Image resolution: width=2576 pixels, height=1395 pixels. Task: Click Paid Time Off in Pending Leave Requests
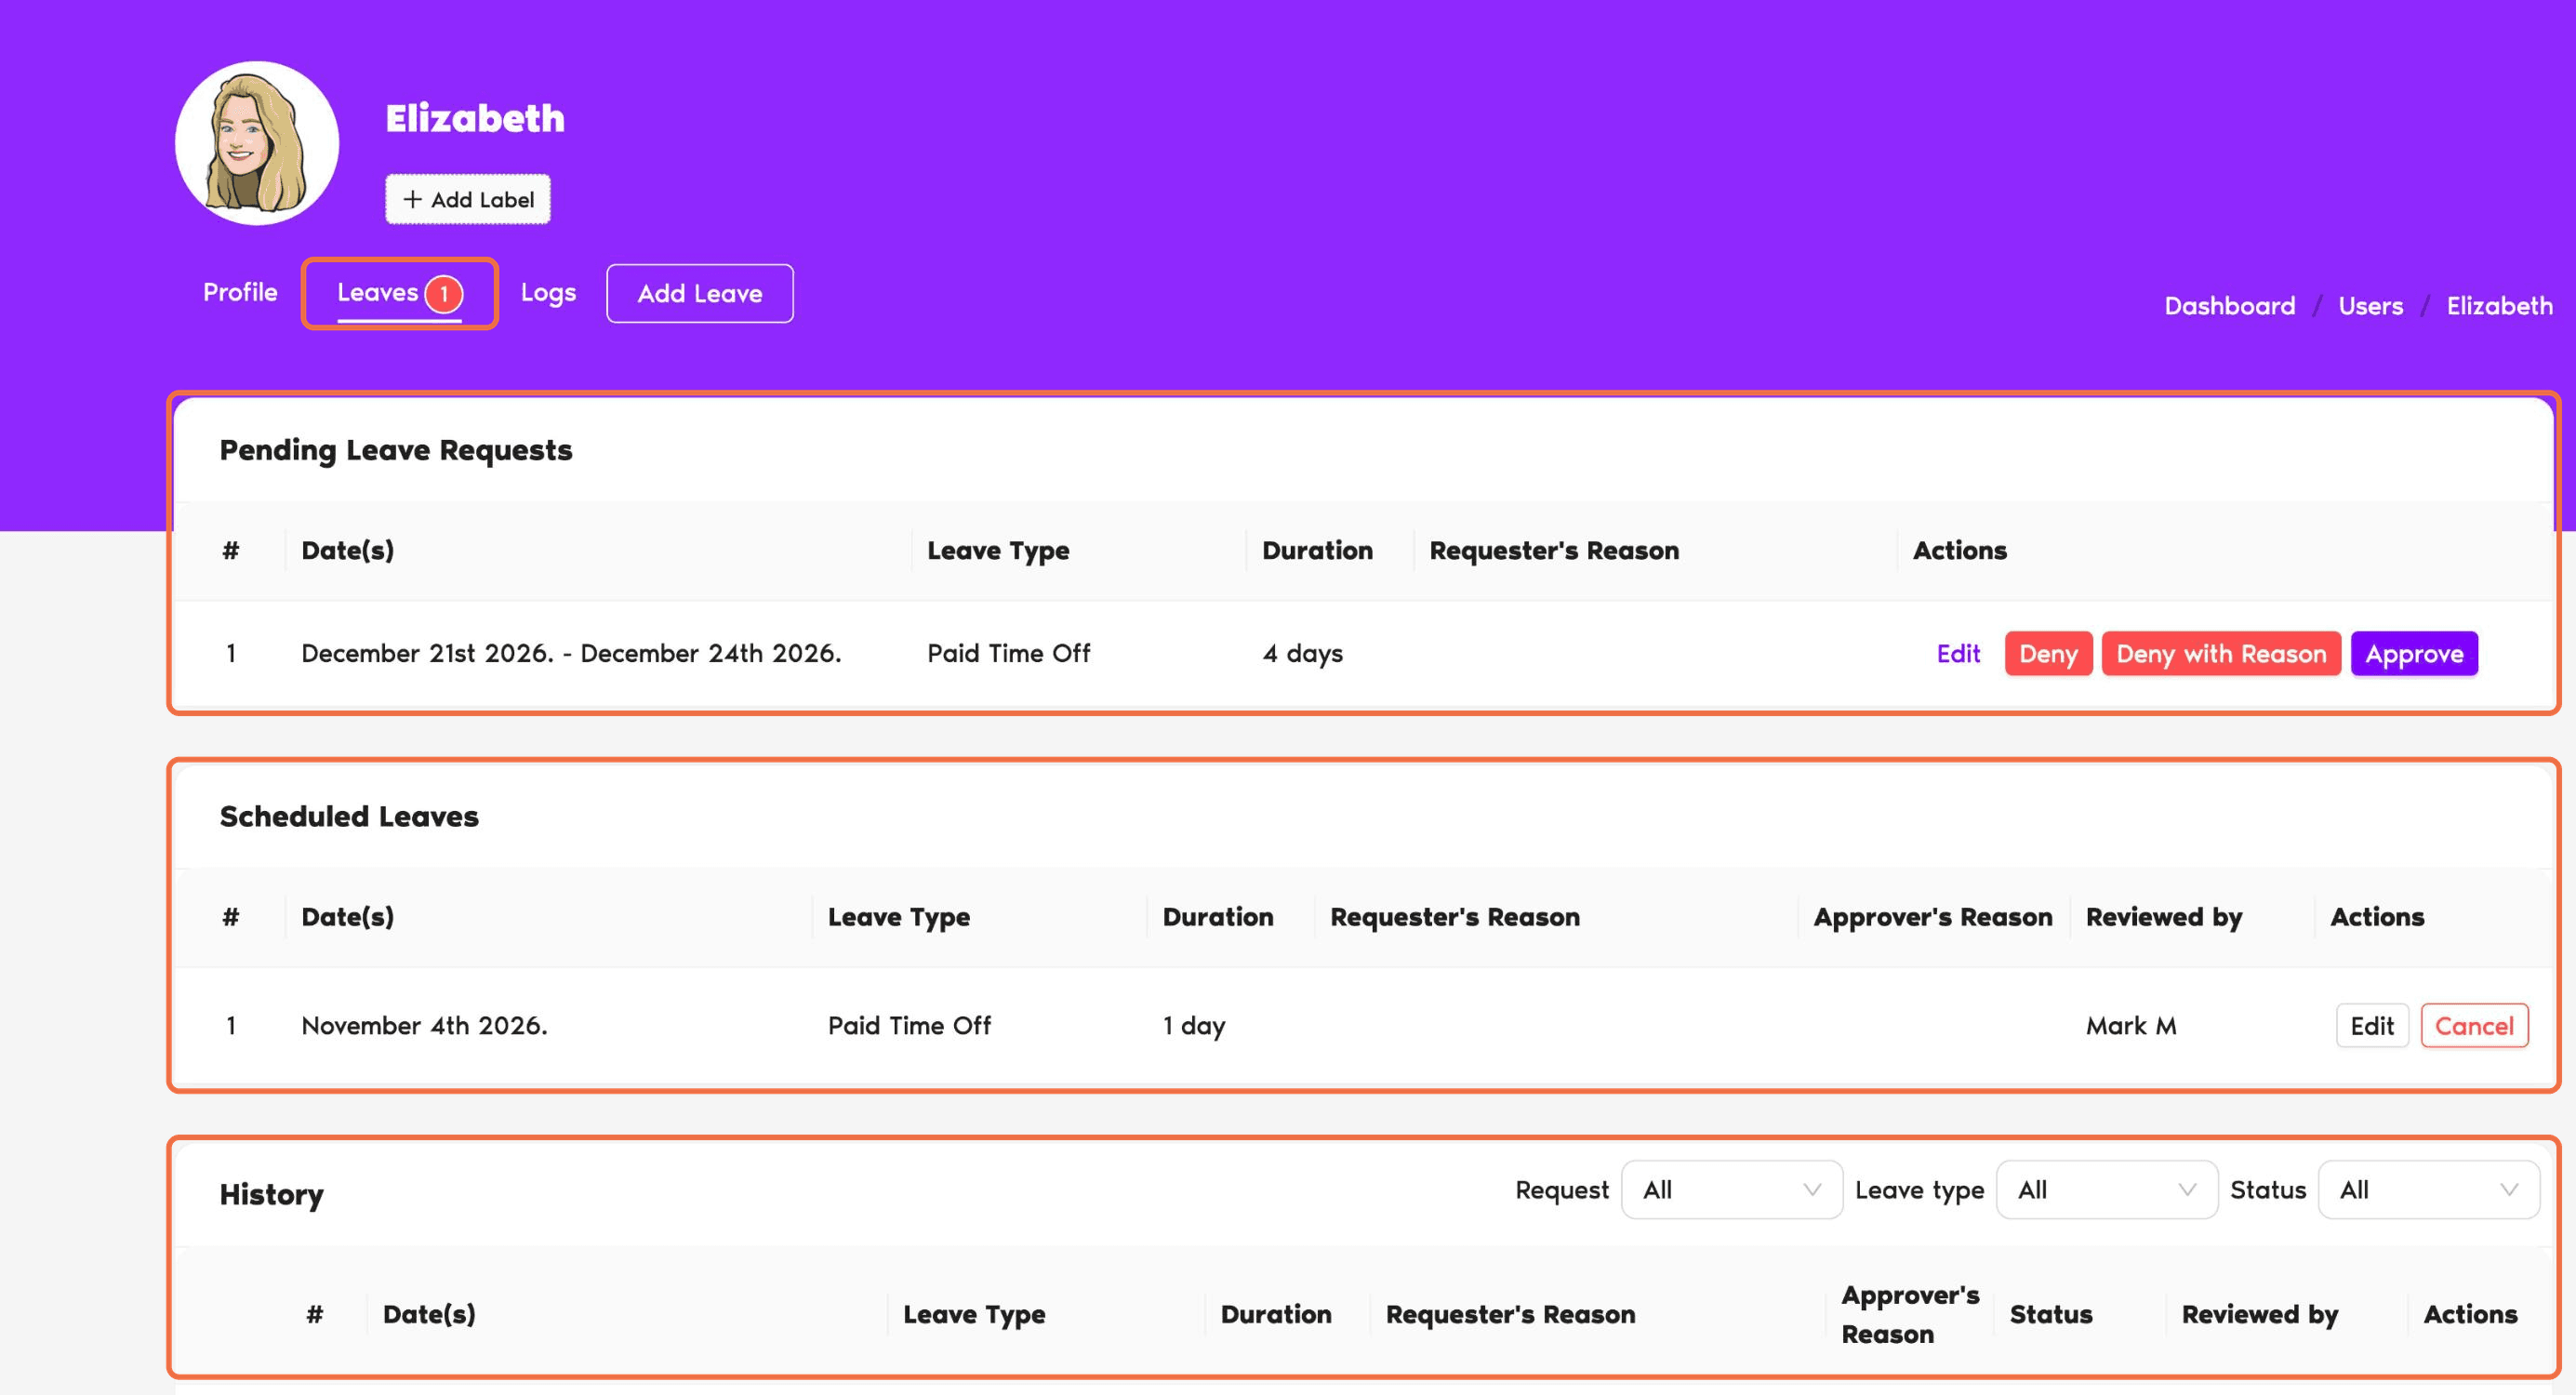click(1008, 653)
